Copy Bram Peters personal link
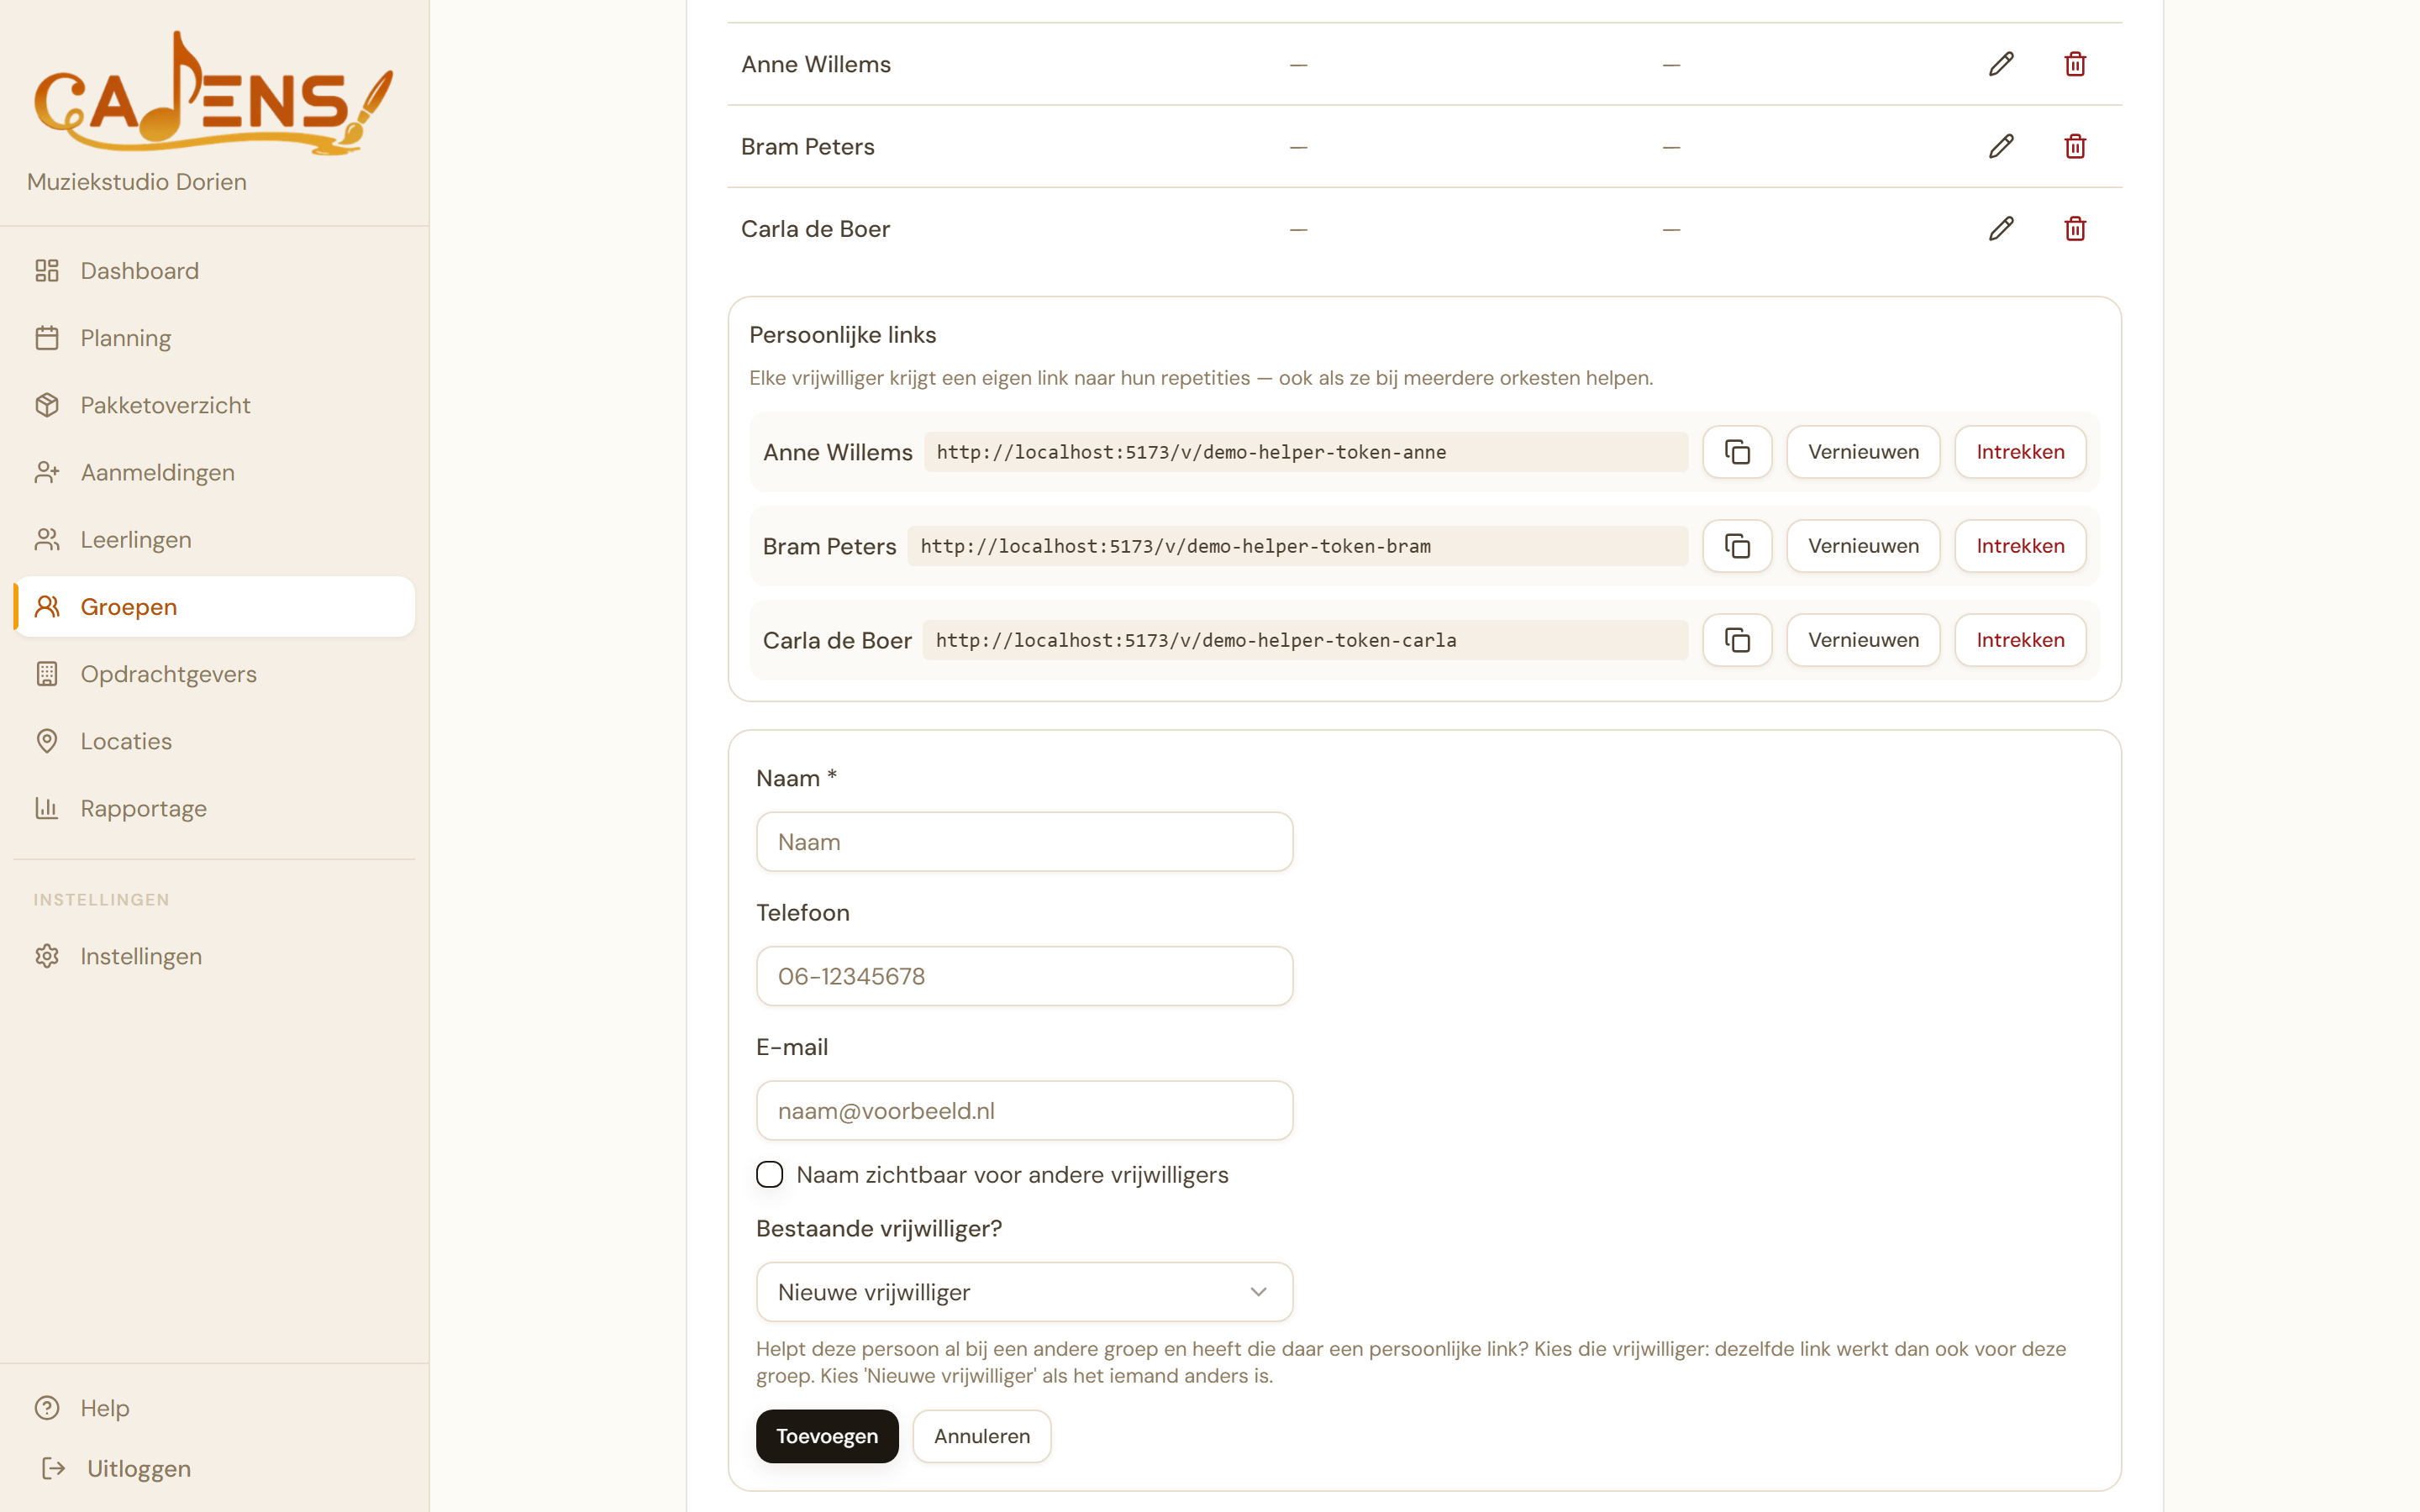This screenshot has width=2420, height=1512. click(1737, 546)
